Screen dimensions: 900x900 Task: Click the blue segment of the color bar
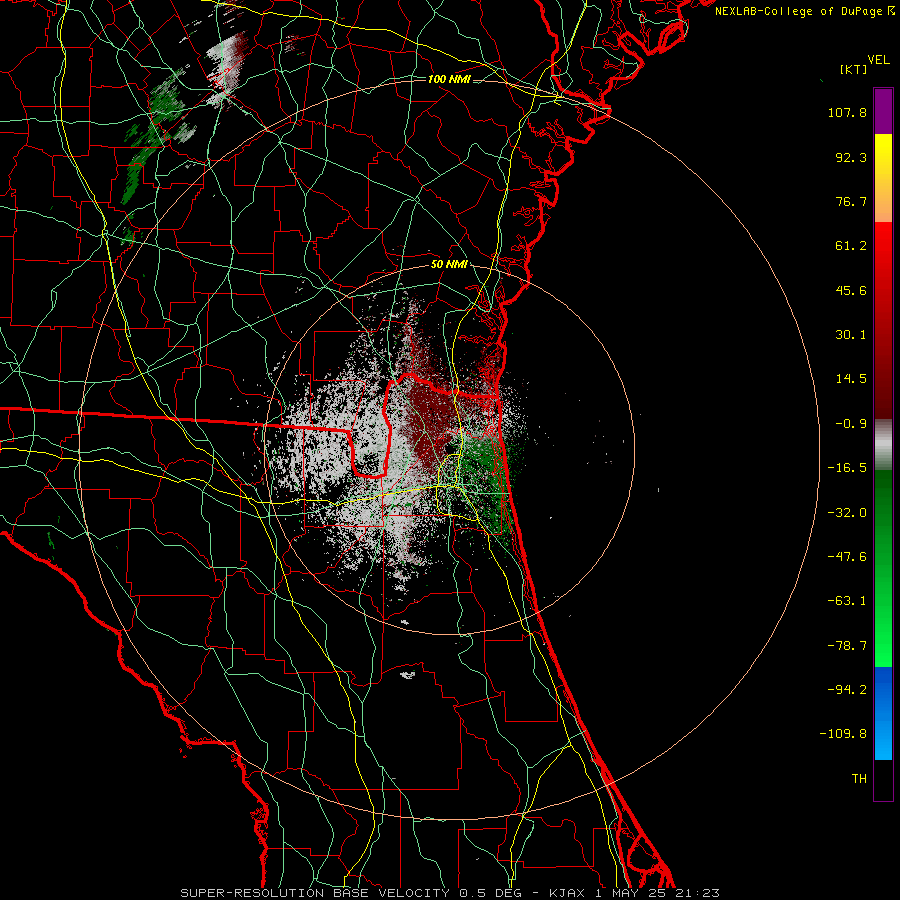[x=883, y=713]
